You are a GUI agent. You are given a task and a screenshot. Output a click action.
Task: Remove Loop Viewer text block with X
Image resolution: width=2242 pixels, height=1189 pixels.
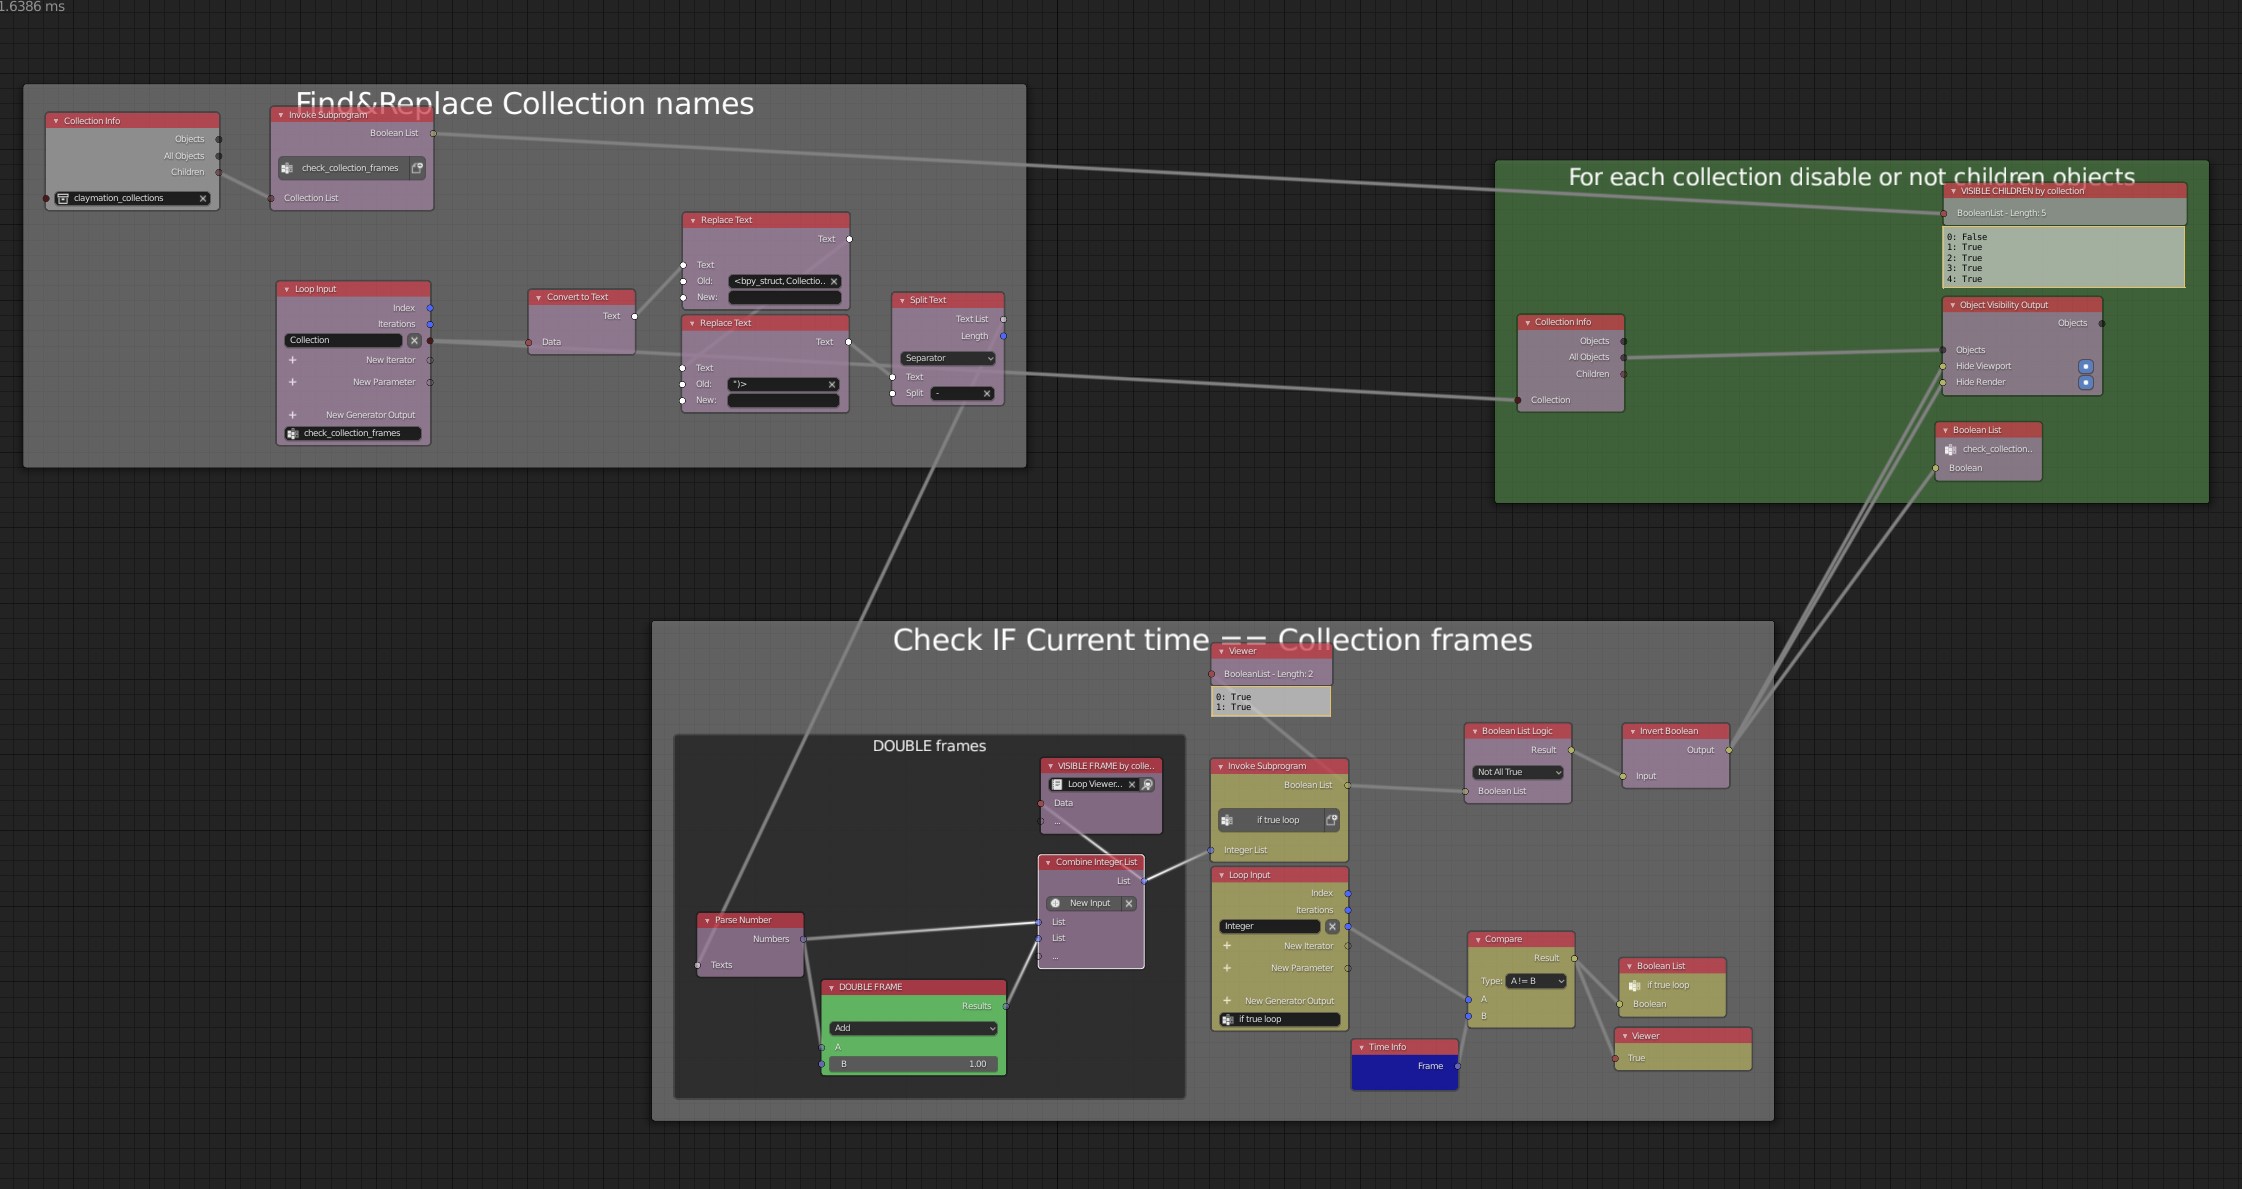click(x=1132, y=784)
